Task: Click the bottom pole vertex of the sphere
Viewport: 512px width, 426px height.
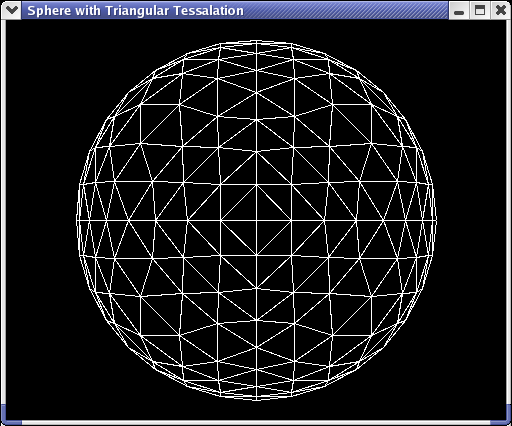Action: 257,400
